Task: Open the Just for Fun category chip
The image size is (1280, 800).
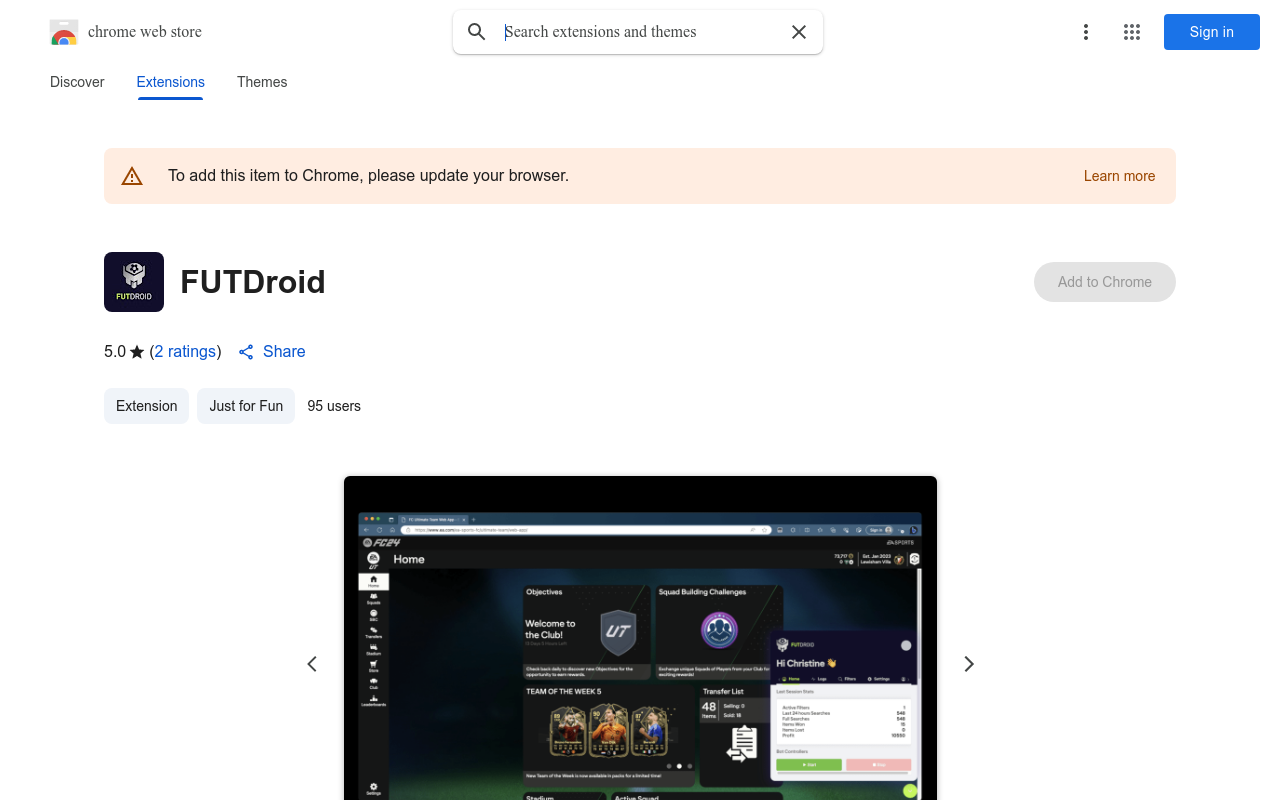Action: (246, 406)
